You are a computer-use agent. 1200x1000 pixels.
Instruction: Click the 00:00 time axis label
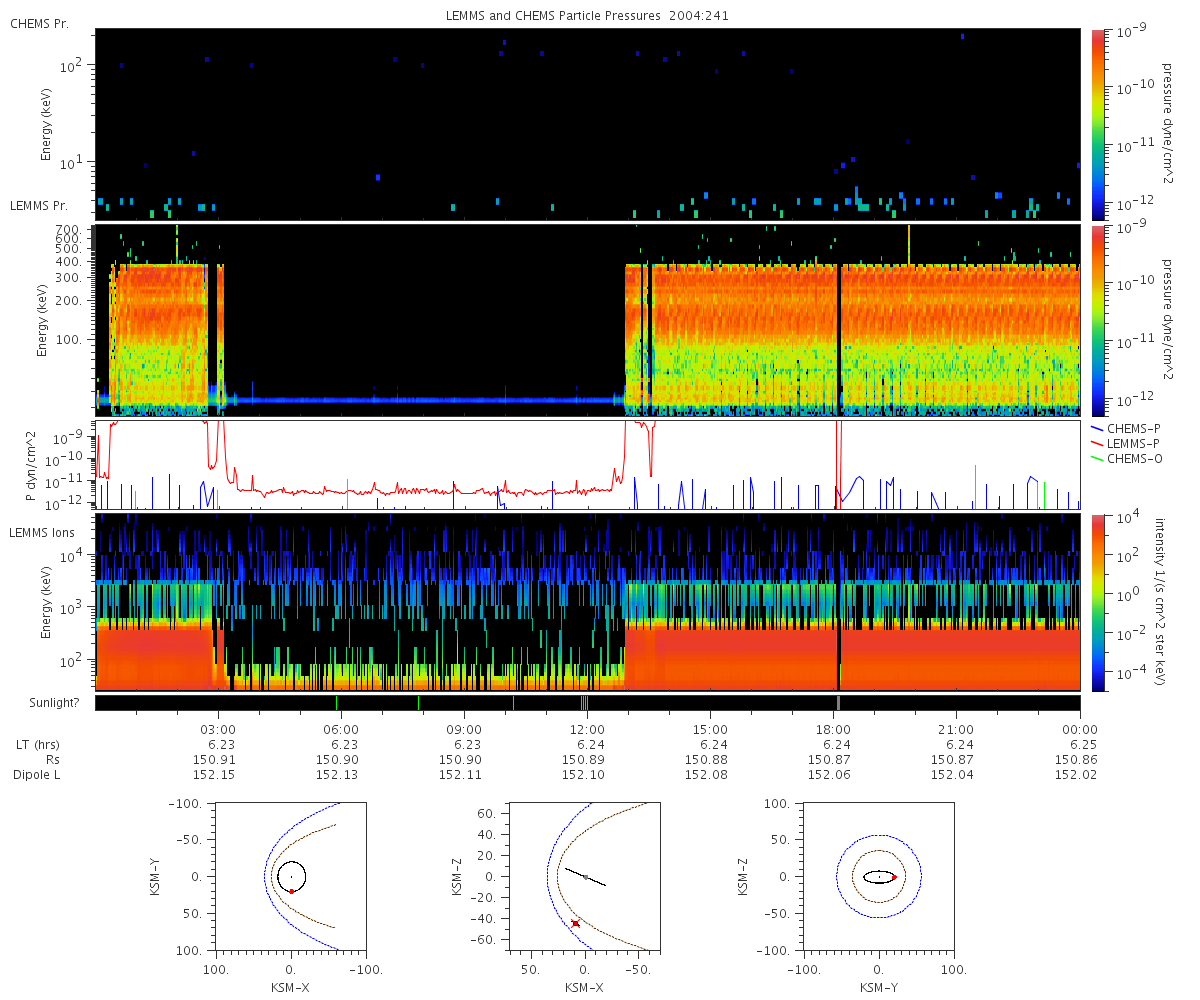point(1080,728)
